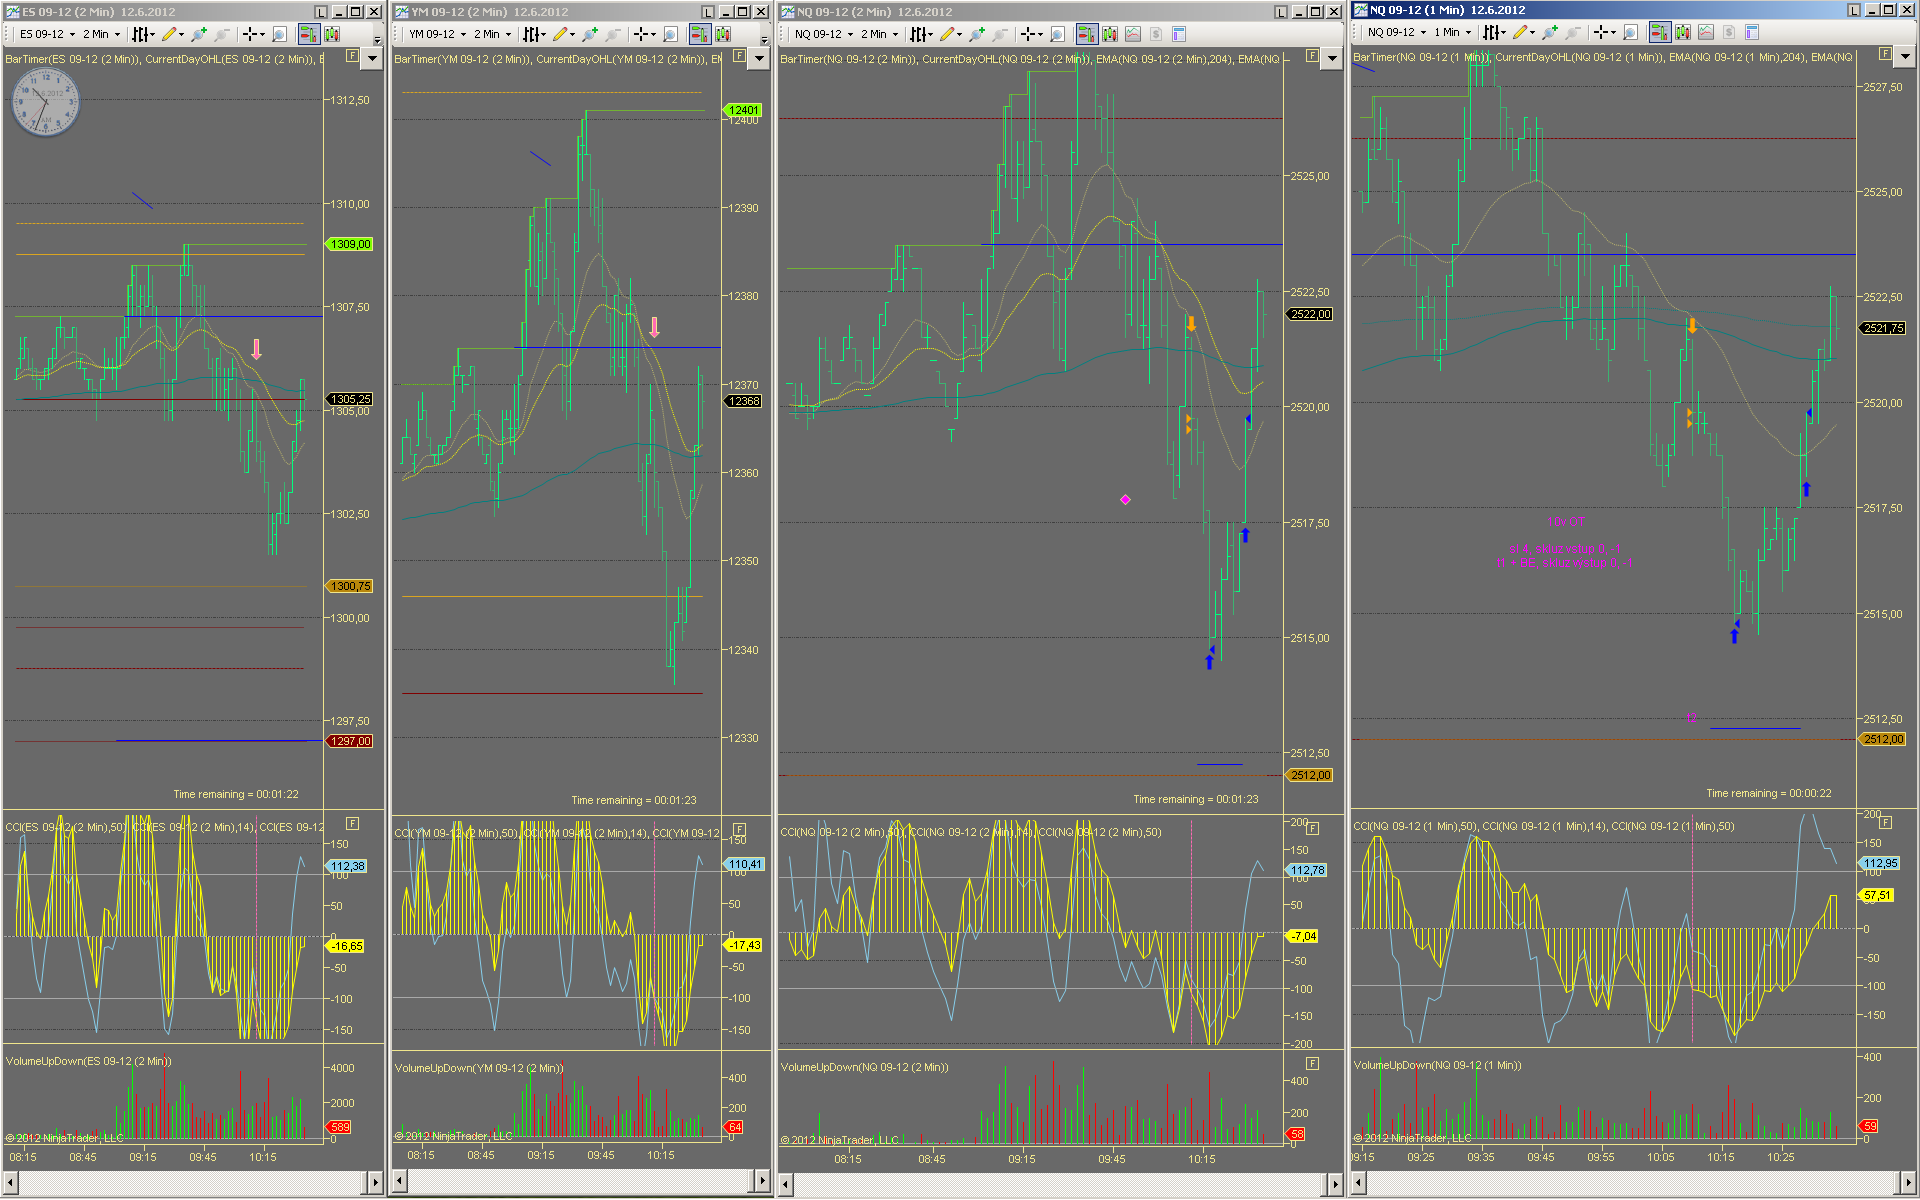Toggle 'L' link button on YM window title

pyautogui.click(x=708, y=12)
